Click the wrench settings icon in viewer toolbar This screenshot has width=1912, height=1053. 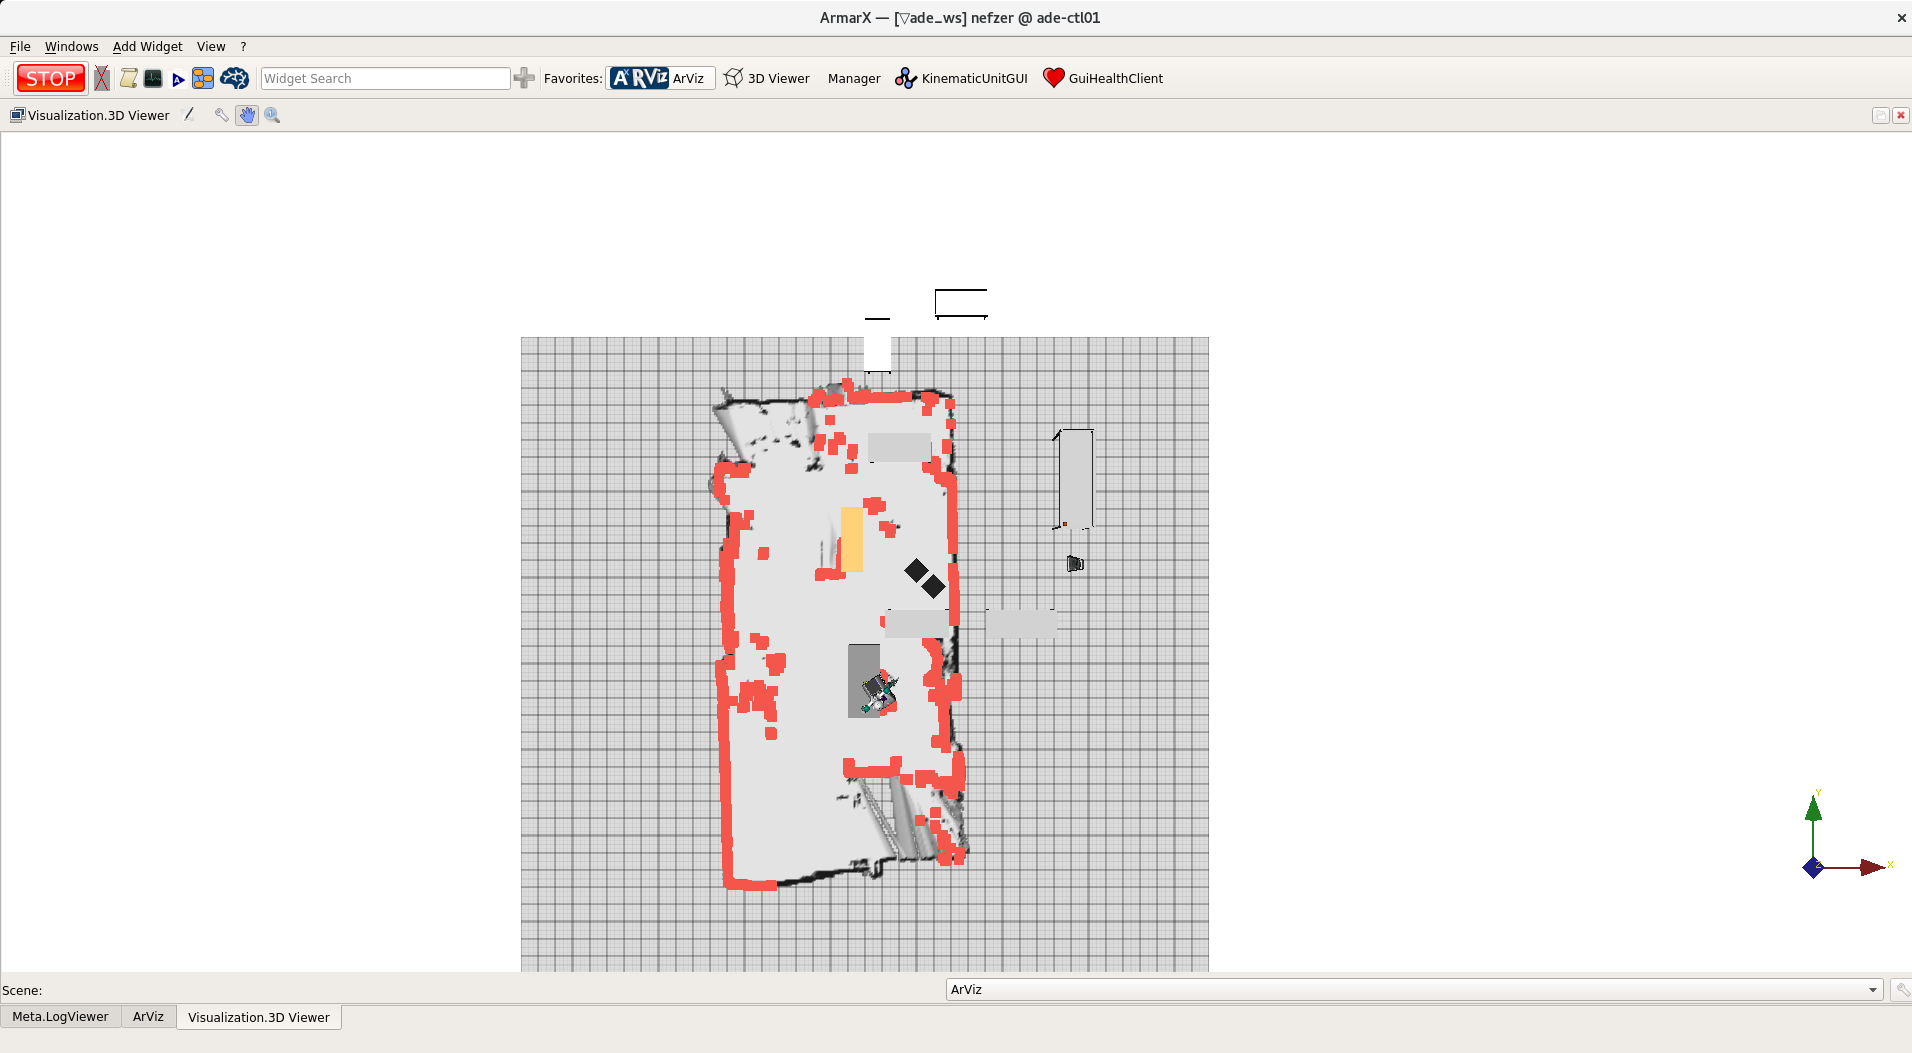coord(221,115)
